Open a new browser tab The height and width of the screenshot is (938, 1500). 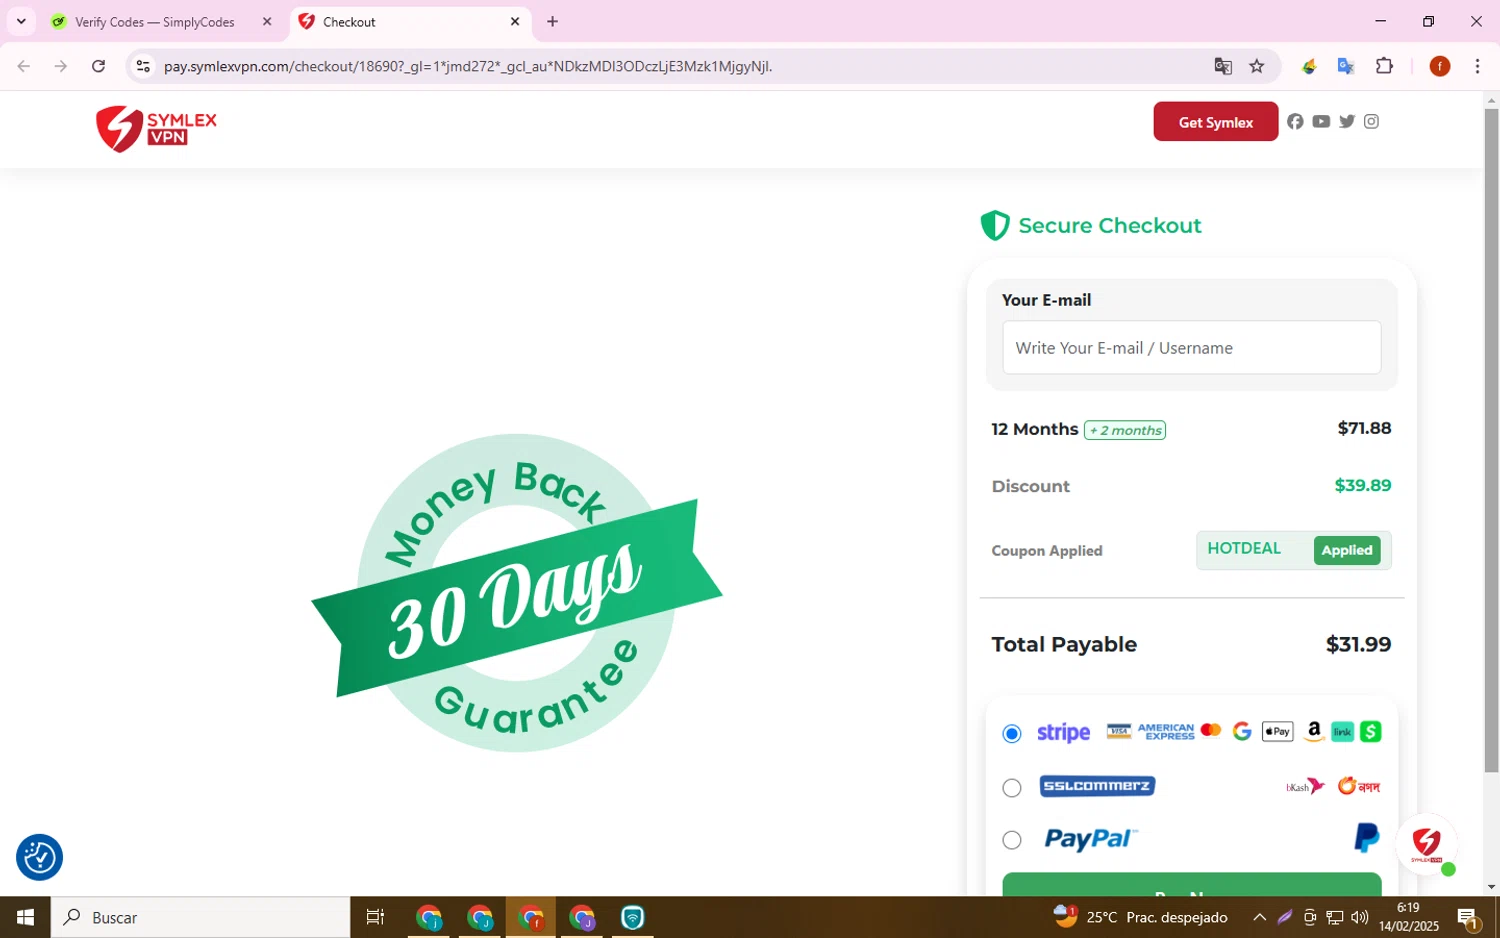pyautogui.click(x=552, y=21)
